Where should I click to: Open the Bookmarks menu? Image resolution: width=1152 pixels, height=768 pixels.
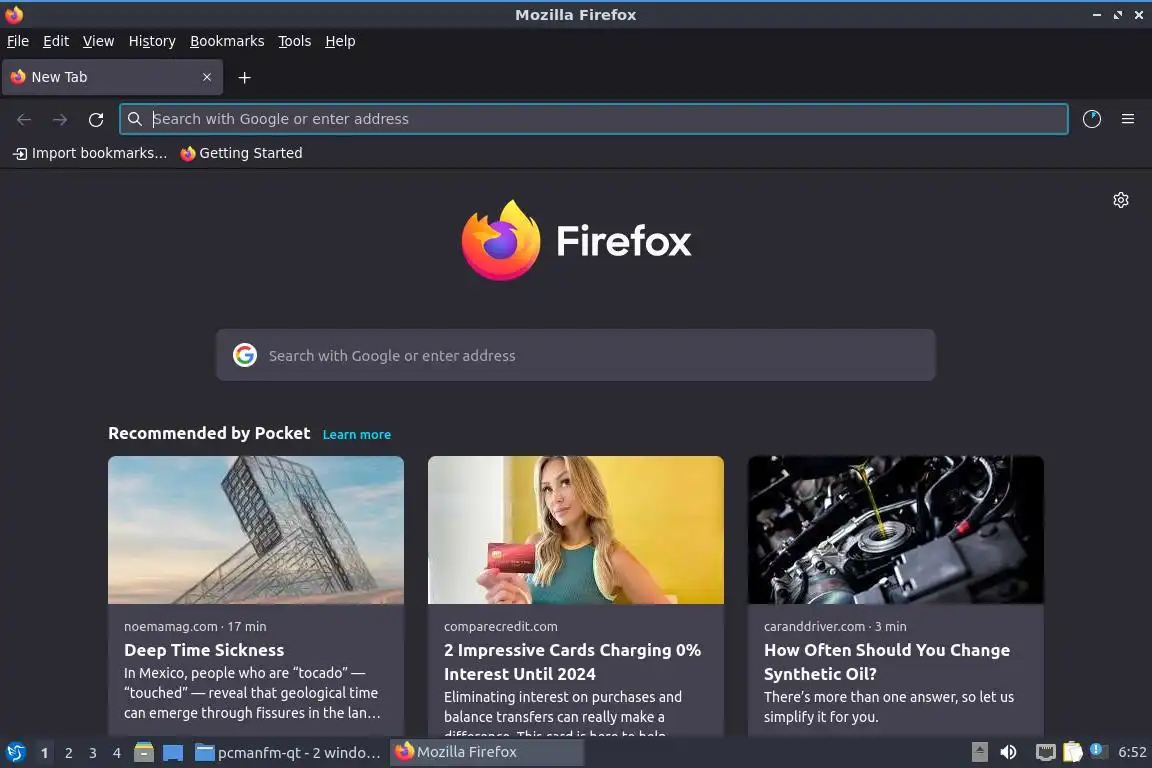[227, 41]
